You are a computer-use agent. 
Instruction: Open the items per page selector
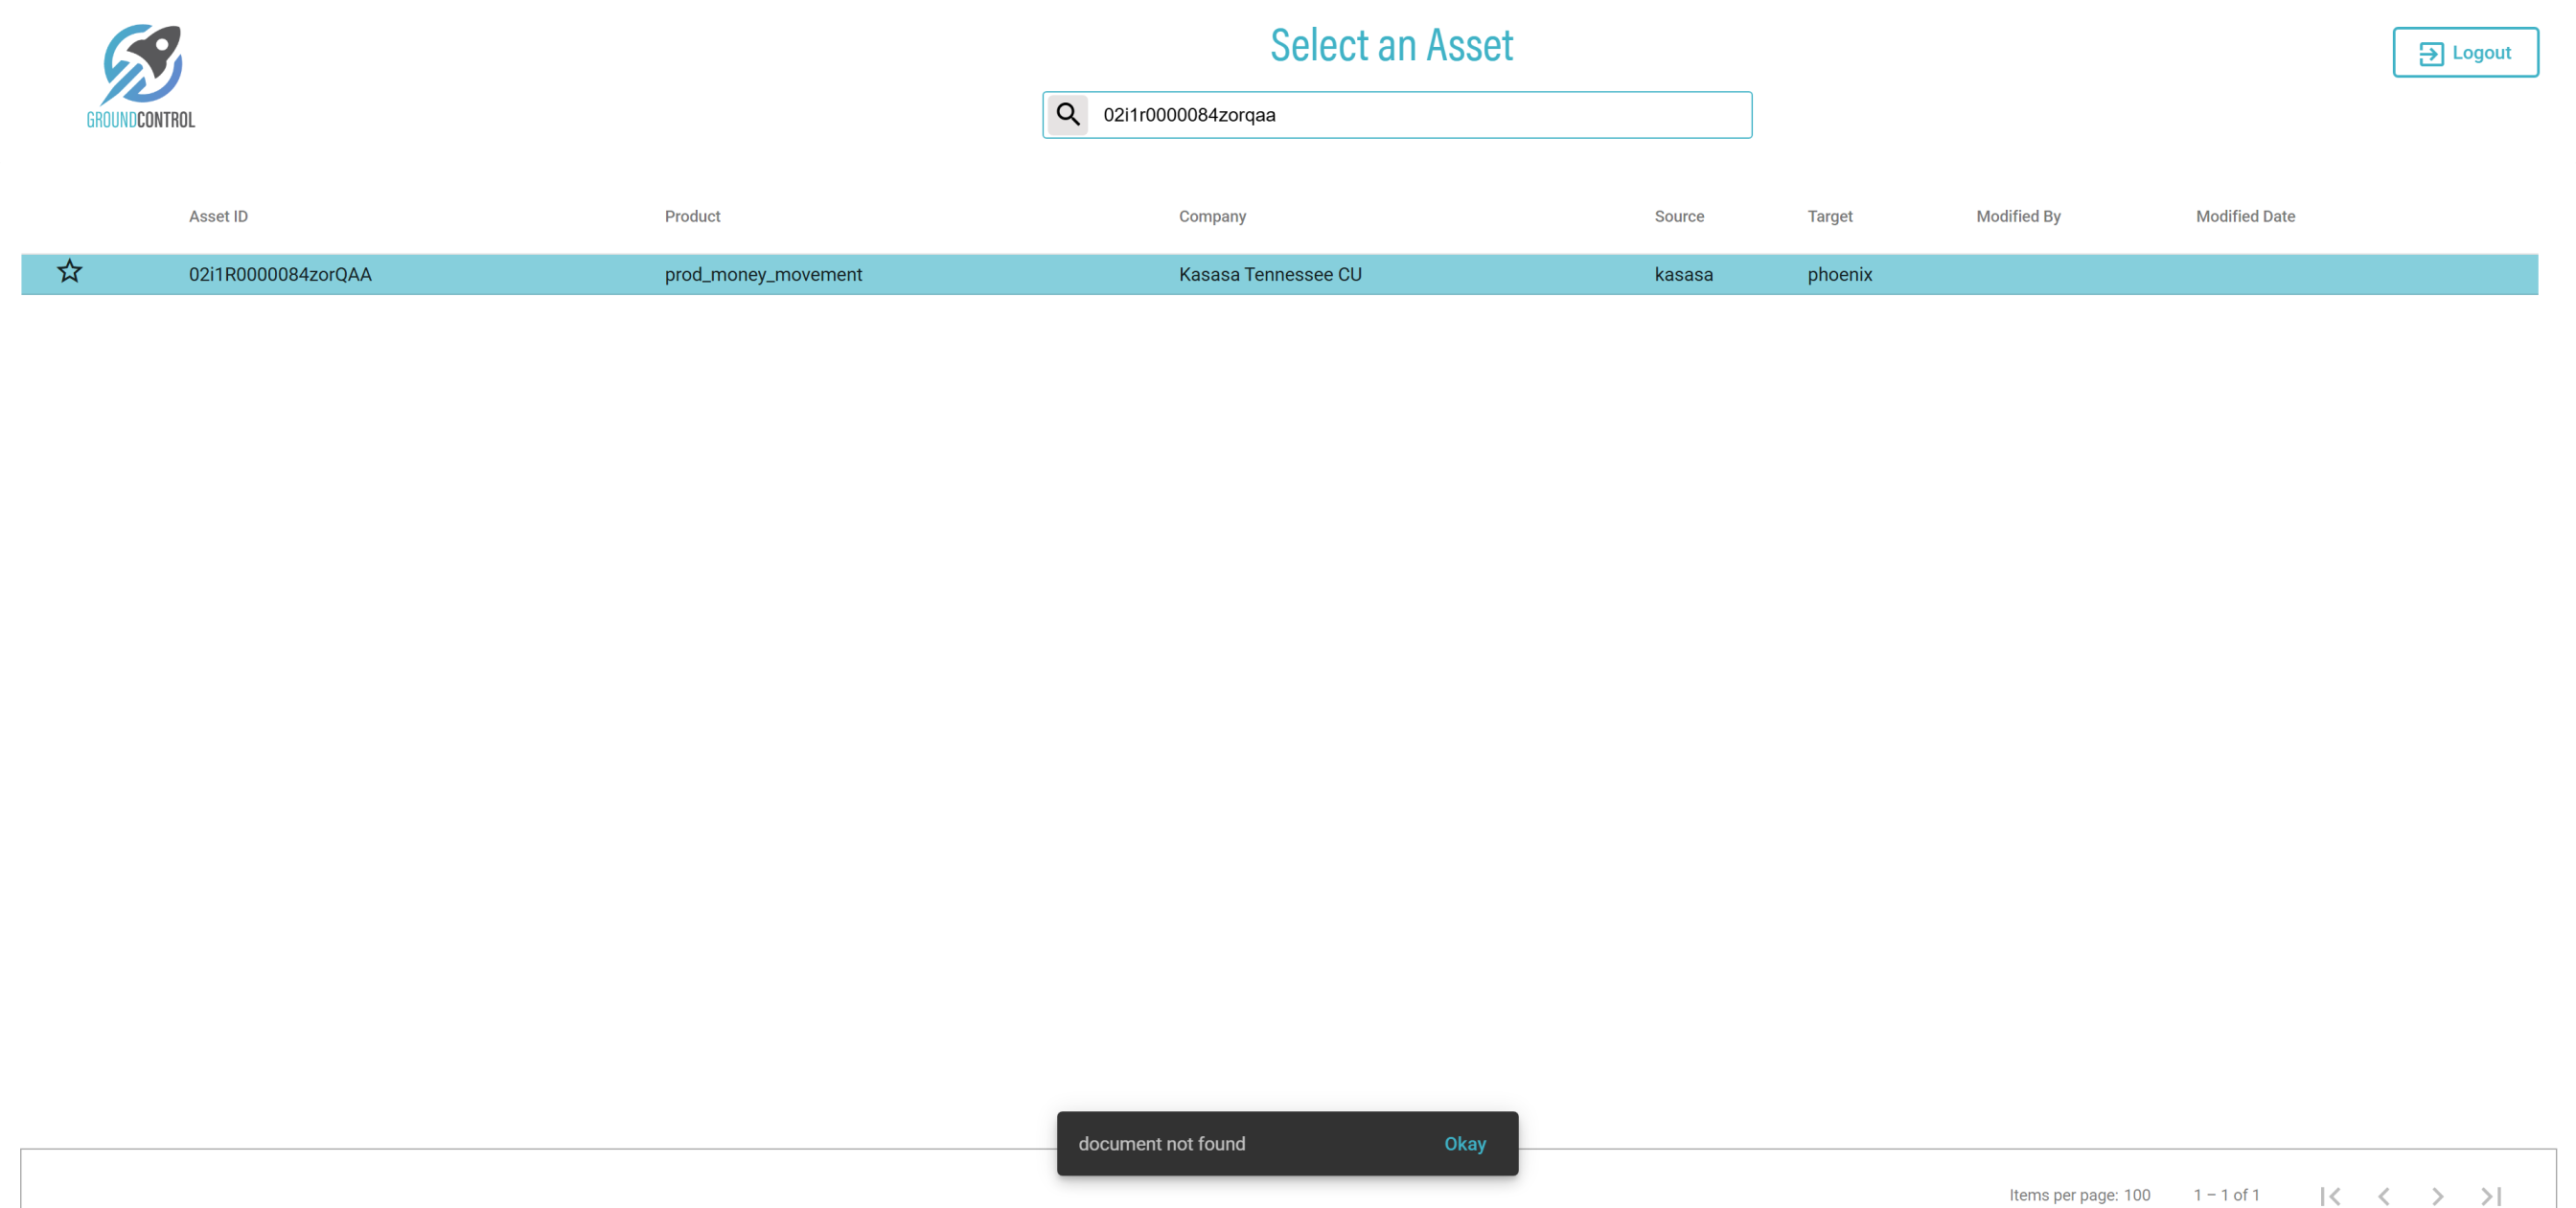click(2136, 1195)
